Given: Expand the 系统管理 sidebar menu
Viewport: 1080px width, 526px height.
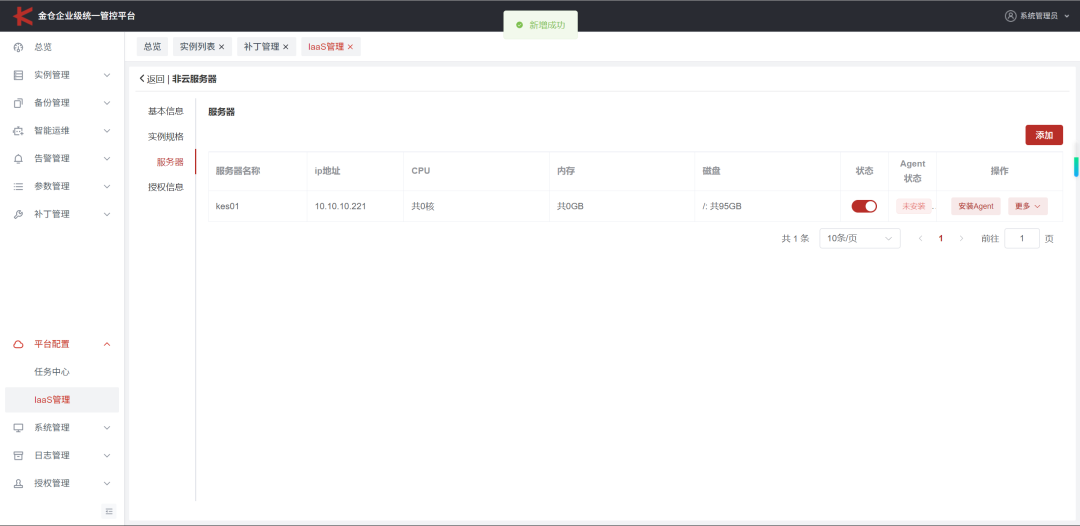Looking at the screenshot, I should point(62,428).
